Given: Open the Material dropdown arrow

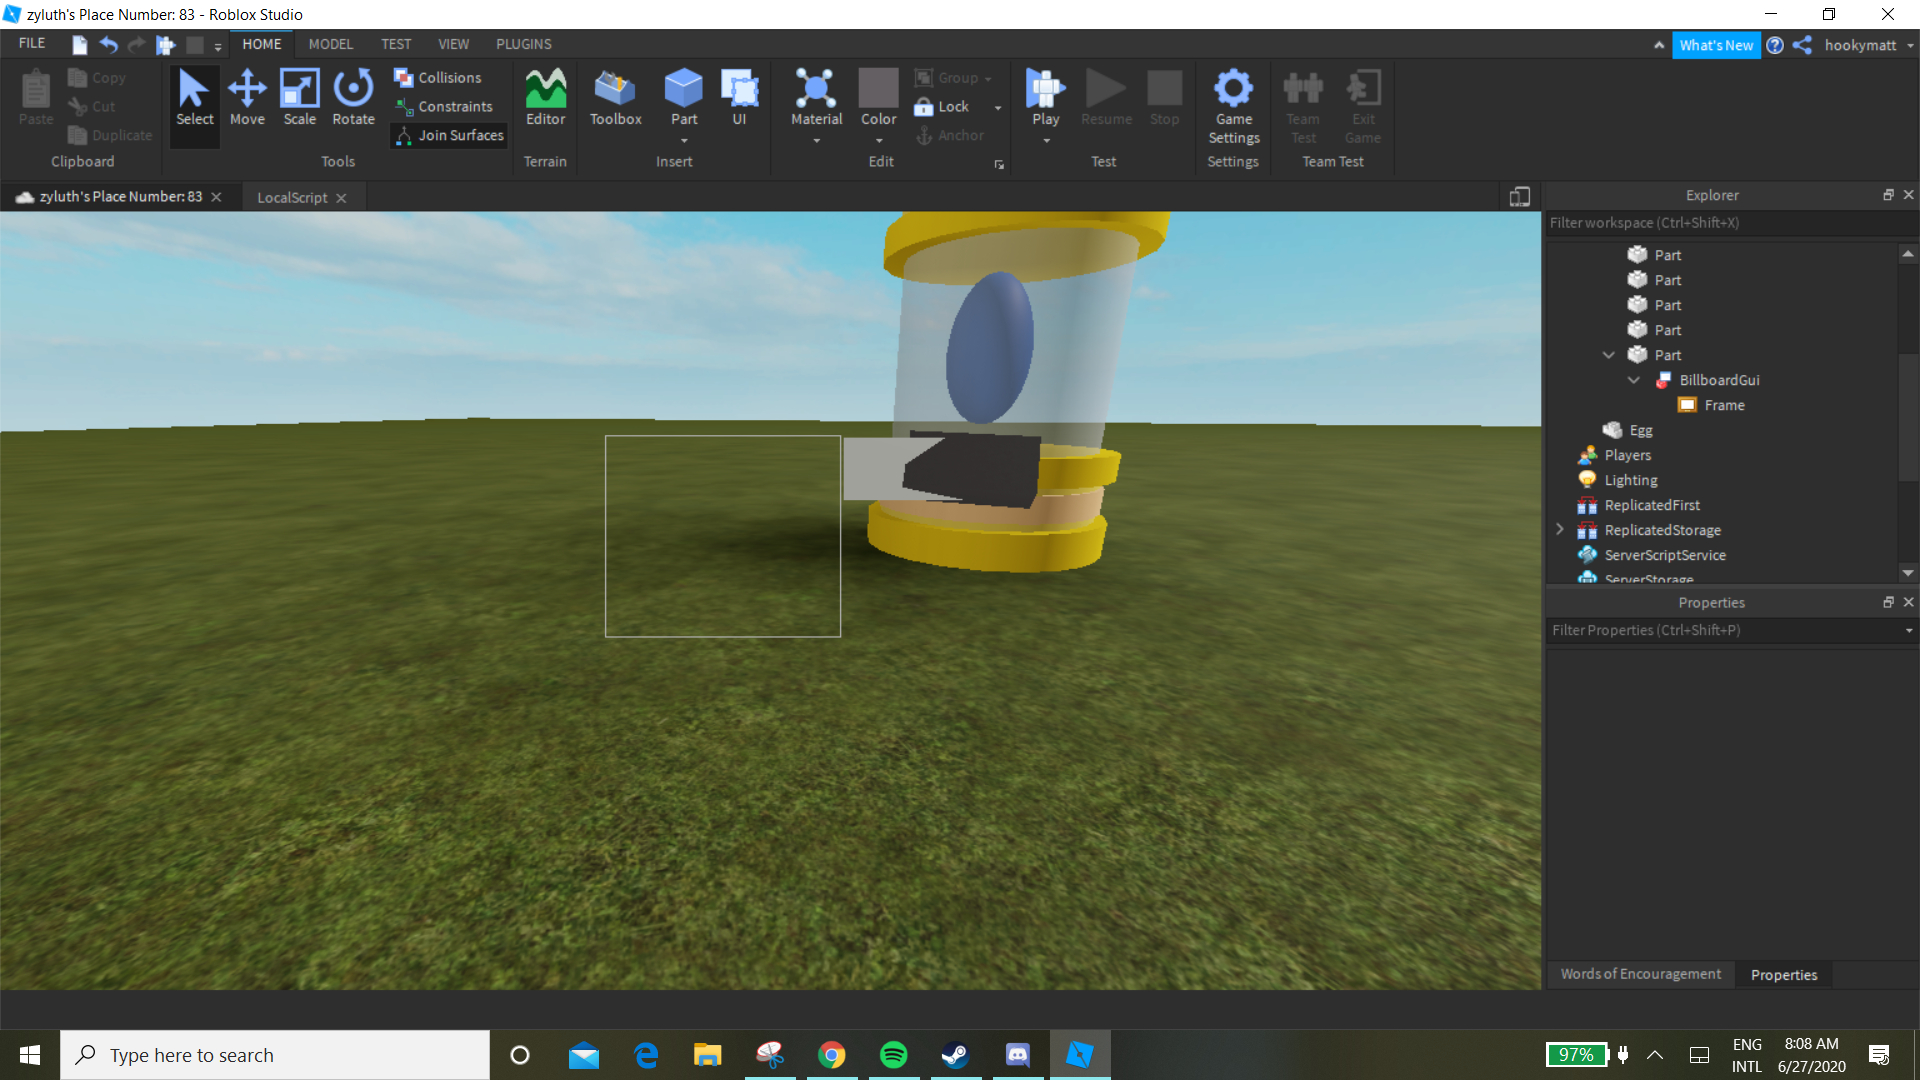Looking at the screenshot, I should pyautogui.click(x=817, y=141).
